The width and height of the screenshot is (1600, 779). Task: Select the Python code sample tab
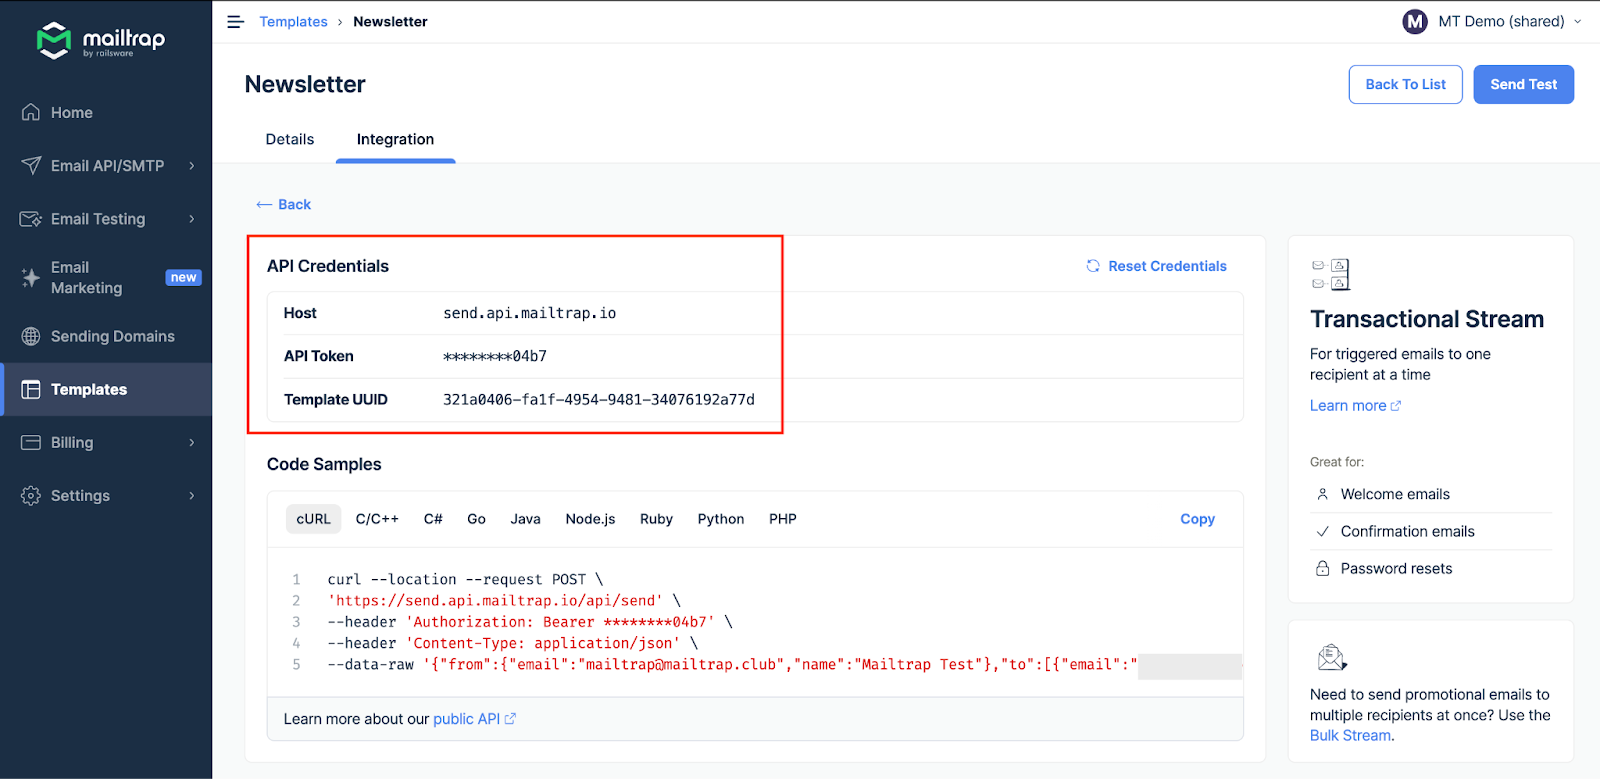[721, 519]
